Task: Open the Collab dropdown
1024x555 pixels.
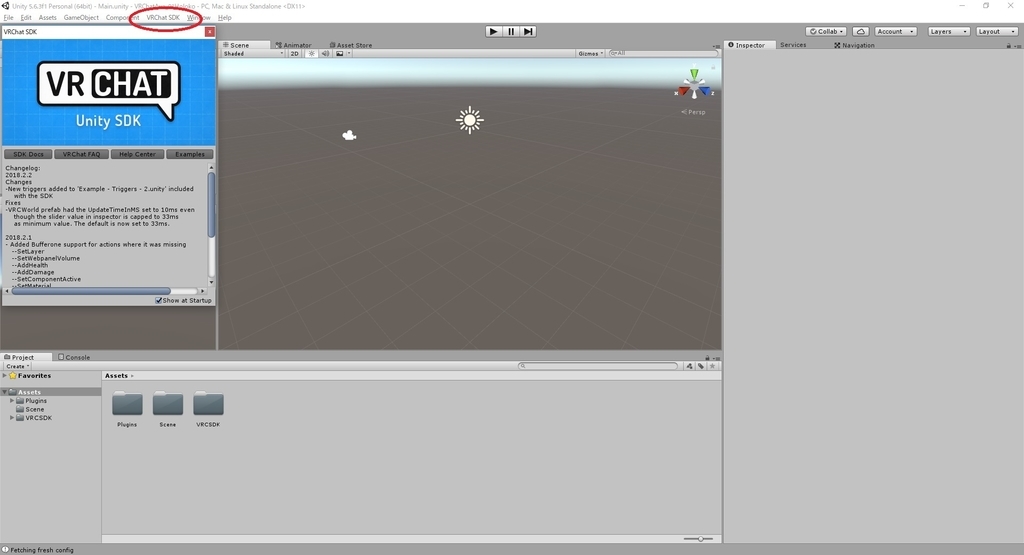Action: click(826, 31)
